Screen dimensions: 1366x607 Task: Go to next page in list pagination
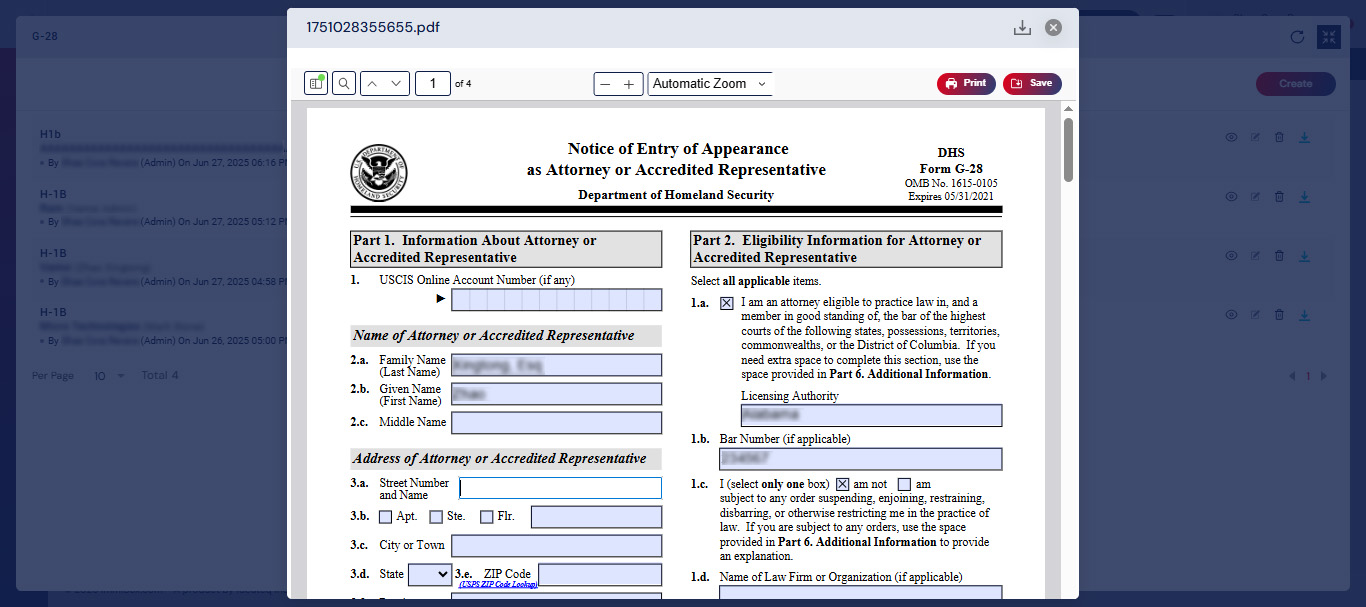click(1324, 376)
